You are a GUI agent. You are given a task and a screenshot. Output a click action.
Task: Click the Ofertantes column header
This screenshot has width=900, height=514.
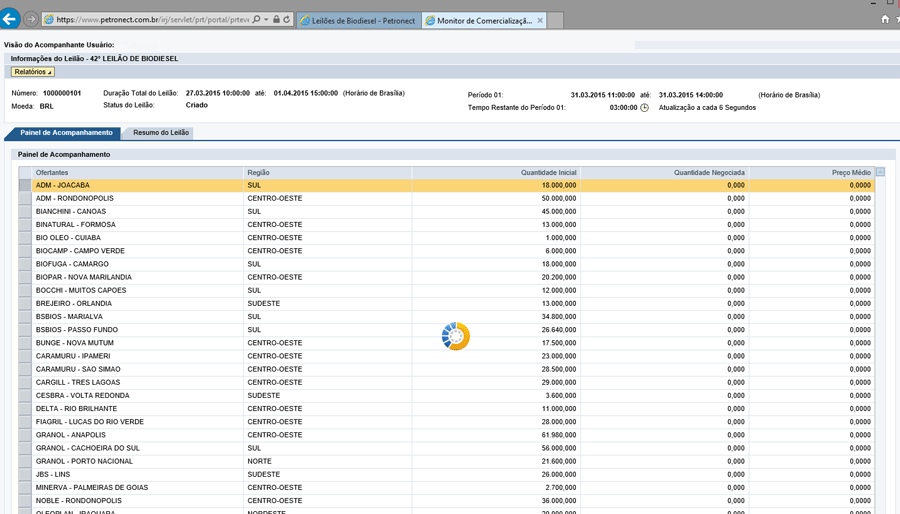point(138,173)
